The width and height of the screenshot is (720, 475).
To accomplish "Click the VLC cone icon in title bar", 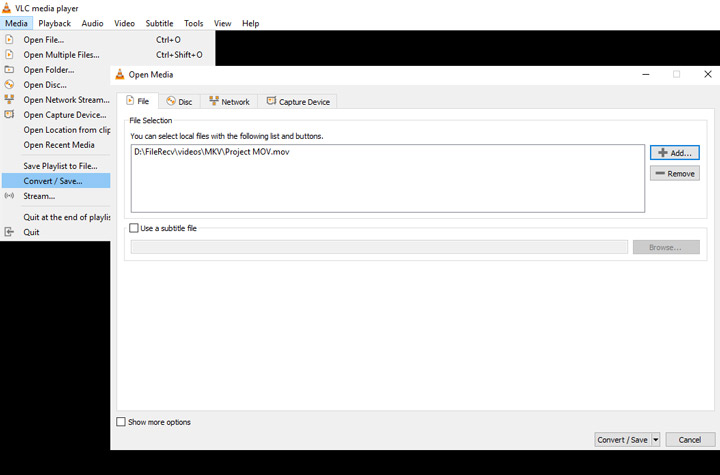I will coord(6,8).
